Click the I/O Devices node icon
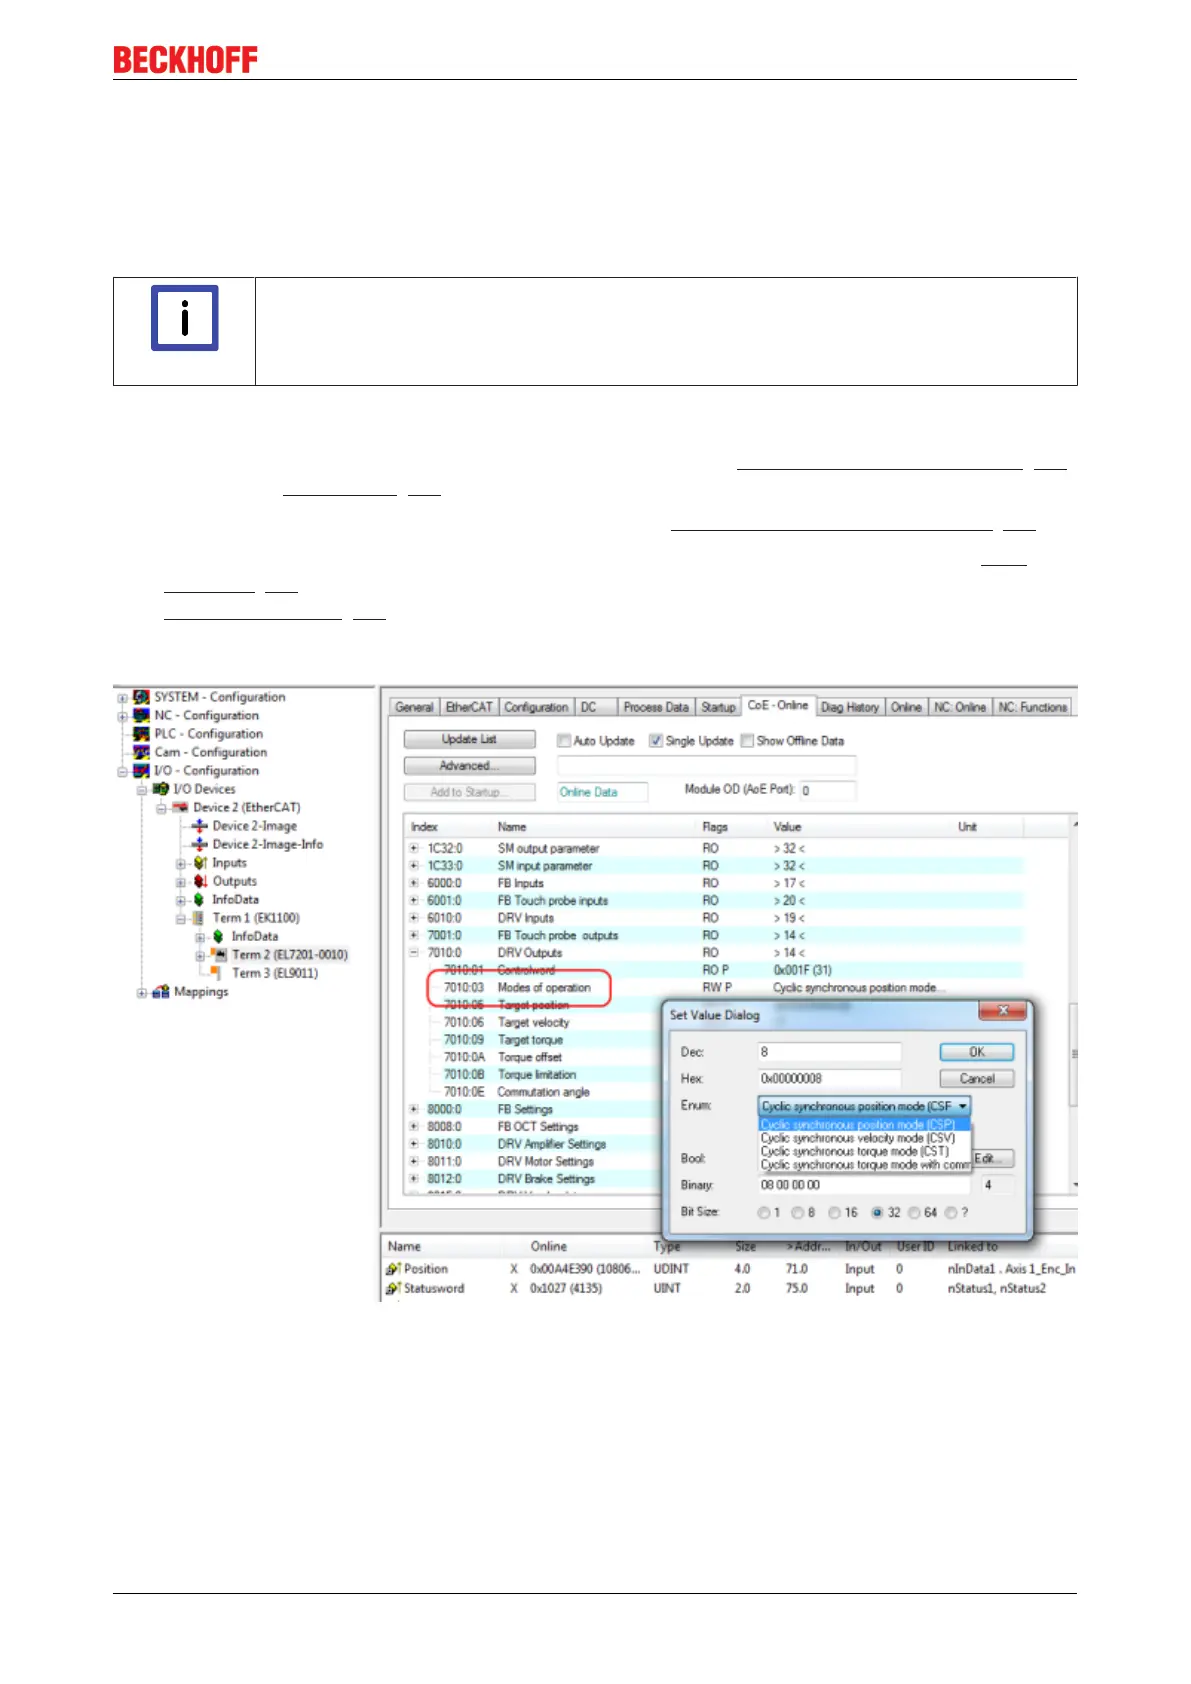Image resolution: width=1191 pixels, height=1684 pixels. pos(160,789)
